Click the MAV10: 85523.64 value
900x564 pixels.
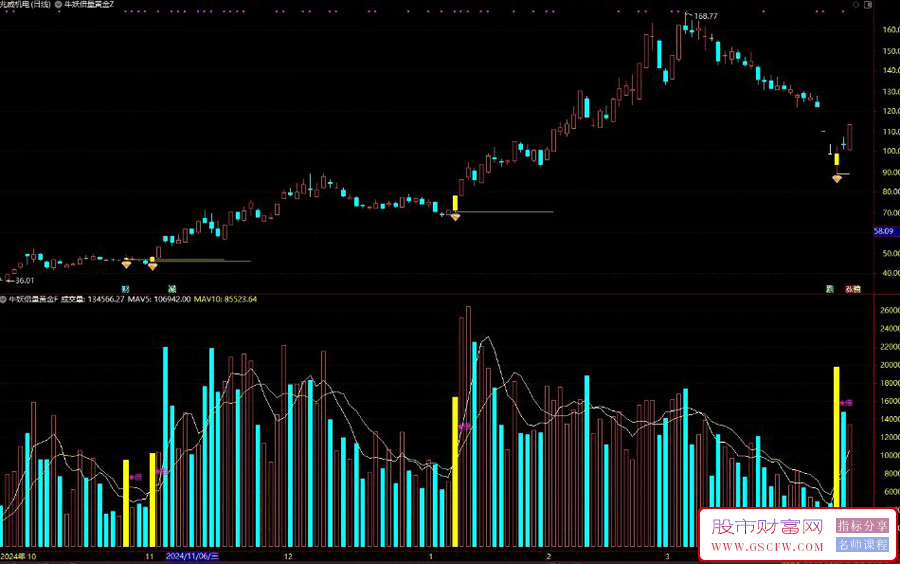point(225,299)
